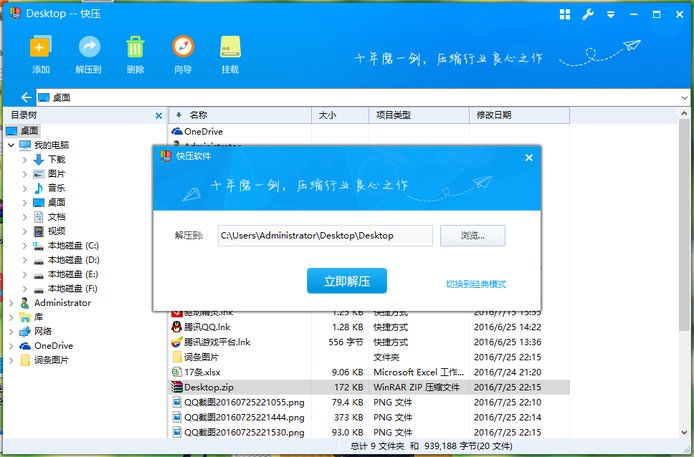Click the extraction path input field
Image resolution: width=694 pixels, height=457 pixels.
click(x=325, y=235)
